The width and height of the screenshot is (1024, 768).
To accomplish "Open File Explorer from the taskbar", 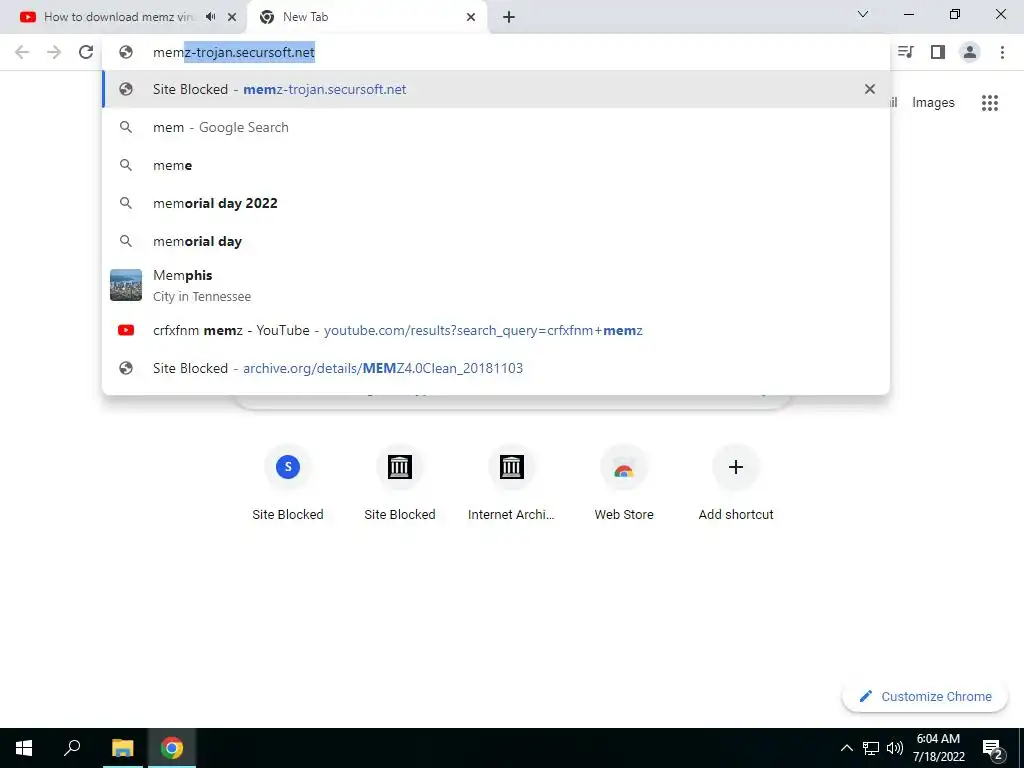I will click(122, 748).
